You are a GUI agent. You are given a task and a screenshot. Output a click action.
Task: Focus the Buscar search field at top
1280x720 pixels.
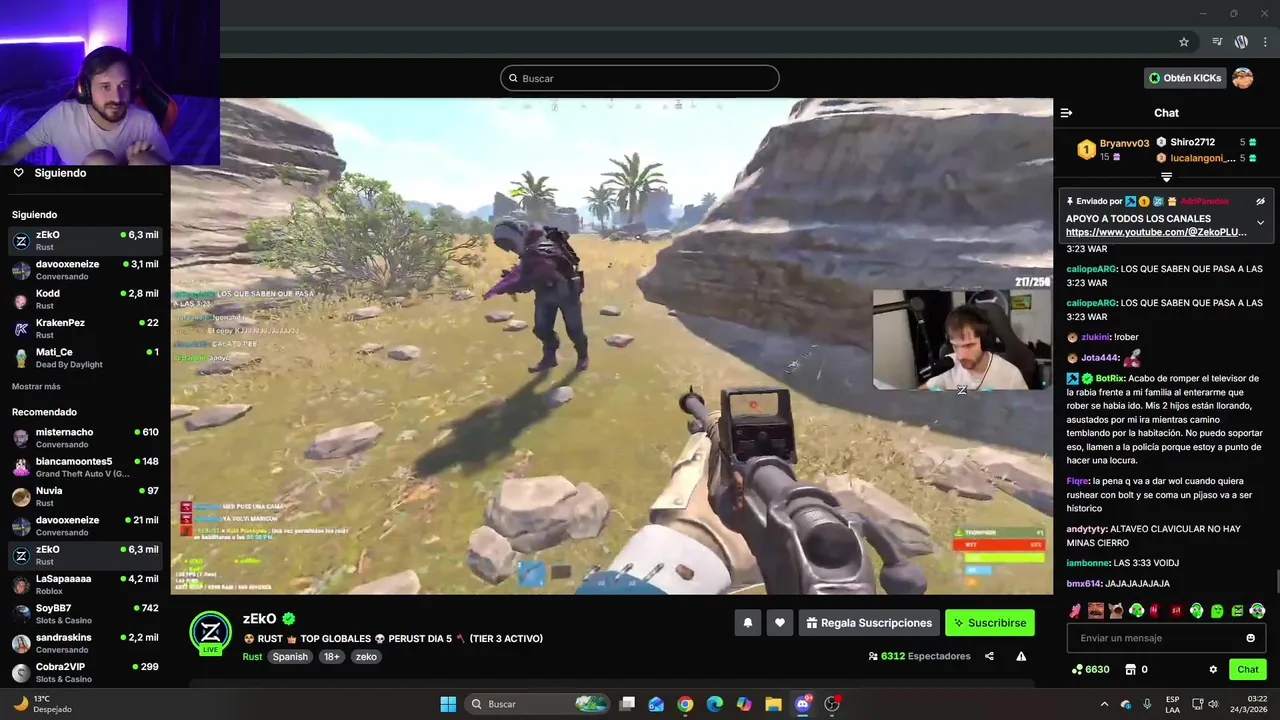click(640, 78)
